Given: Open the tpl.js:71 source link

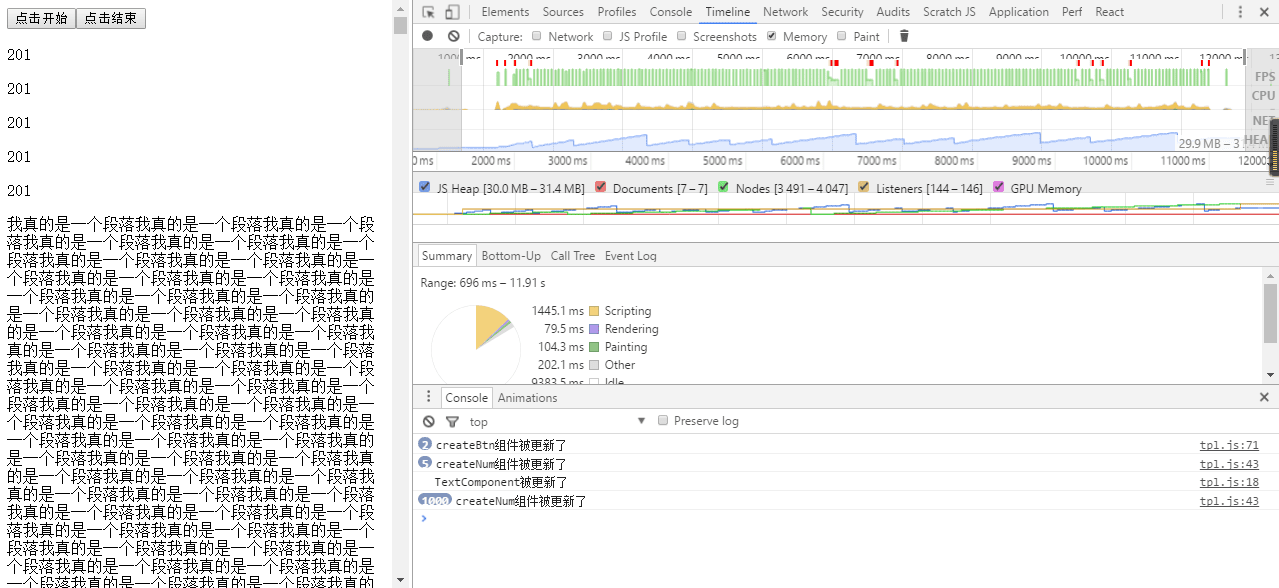Looking at the screenshot, I should pyautogui.click(x=1229, y=444).
